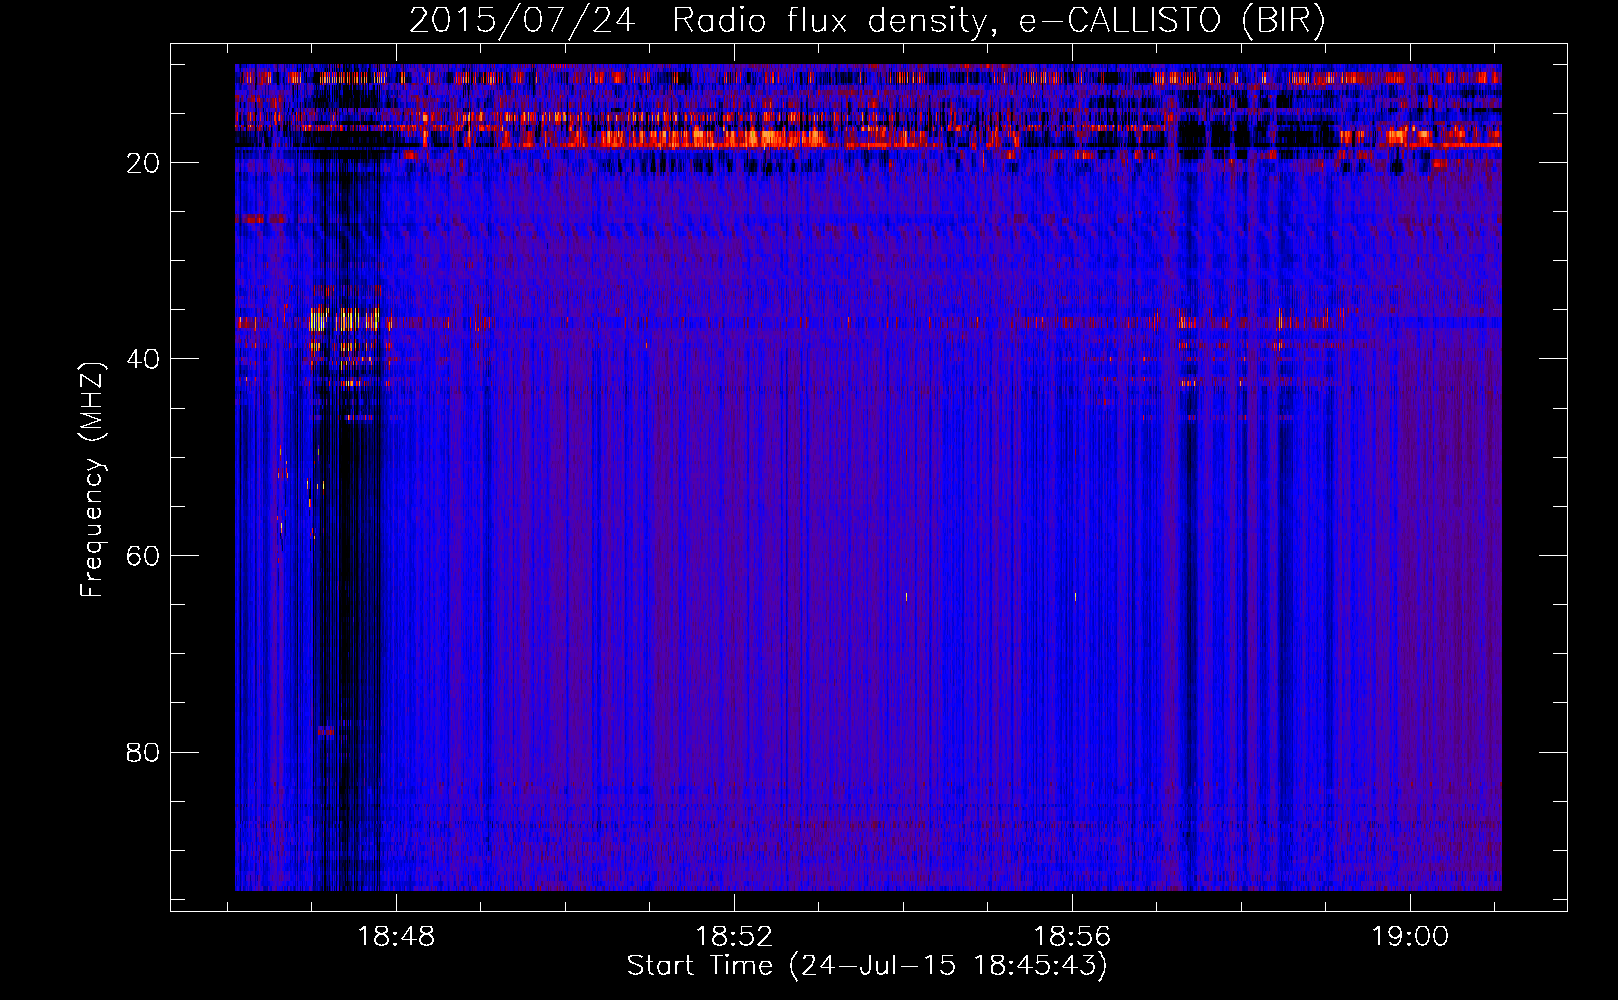This screenshot has width=1618, height=1000.
Task: Click the 18:52 time tick label
Action: tap(735, 937)
